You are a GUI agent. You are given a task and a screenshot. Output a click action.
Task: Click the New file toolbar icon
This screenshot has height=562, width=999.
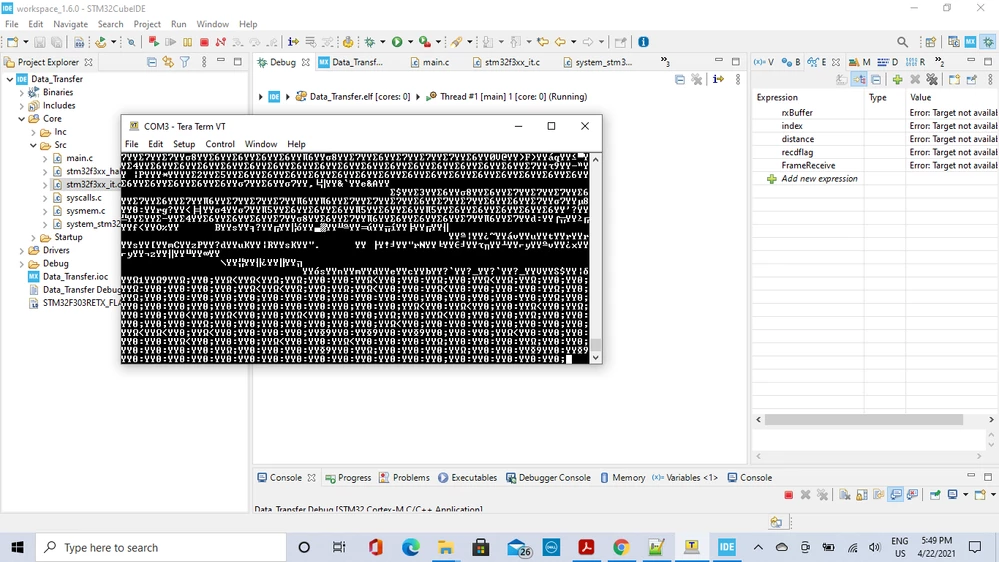pyautogui.click(x=12, y=42)
